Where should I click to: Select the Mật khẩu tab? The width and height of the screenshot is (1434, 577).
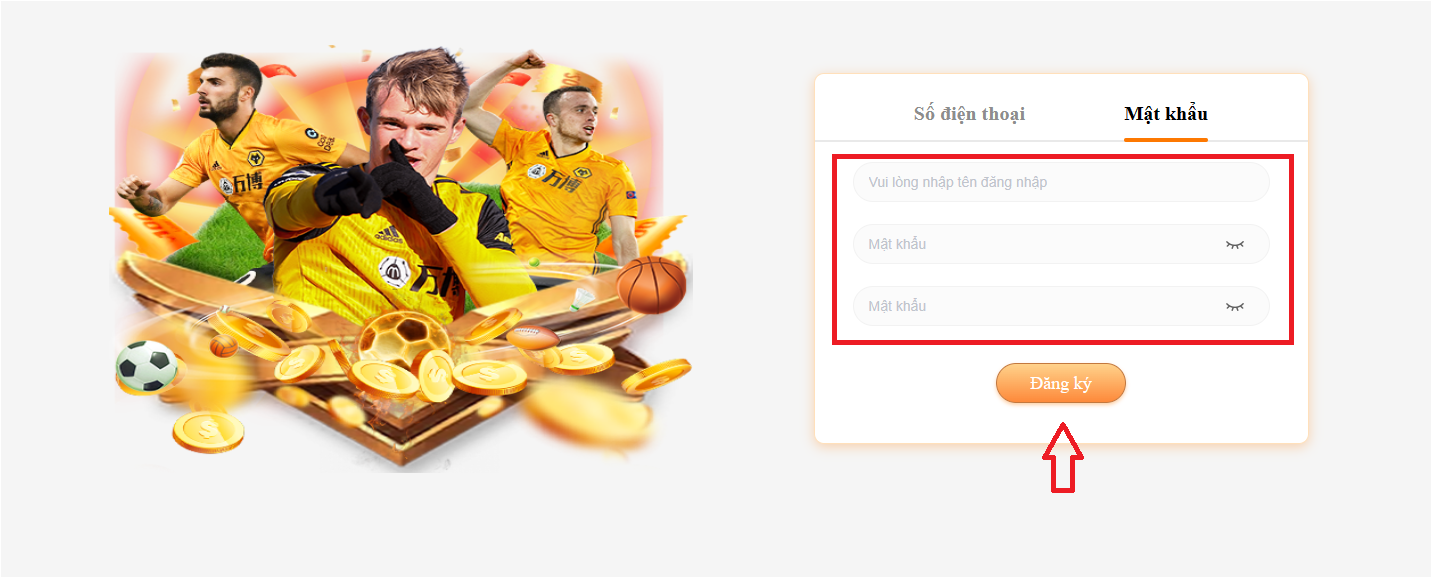(1166, 114)
